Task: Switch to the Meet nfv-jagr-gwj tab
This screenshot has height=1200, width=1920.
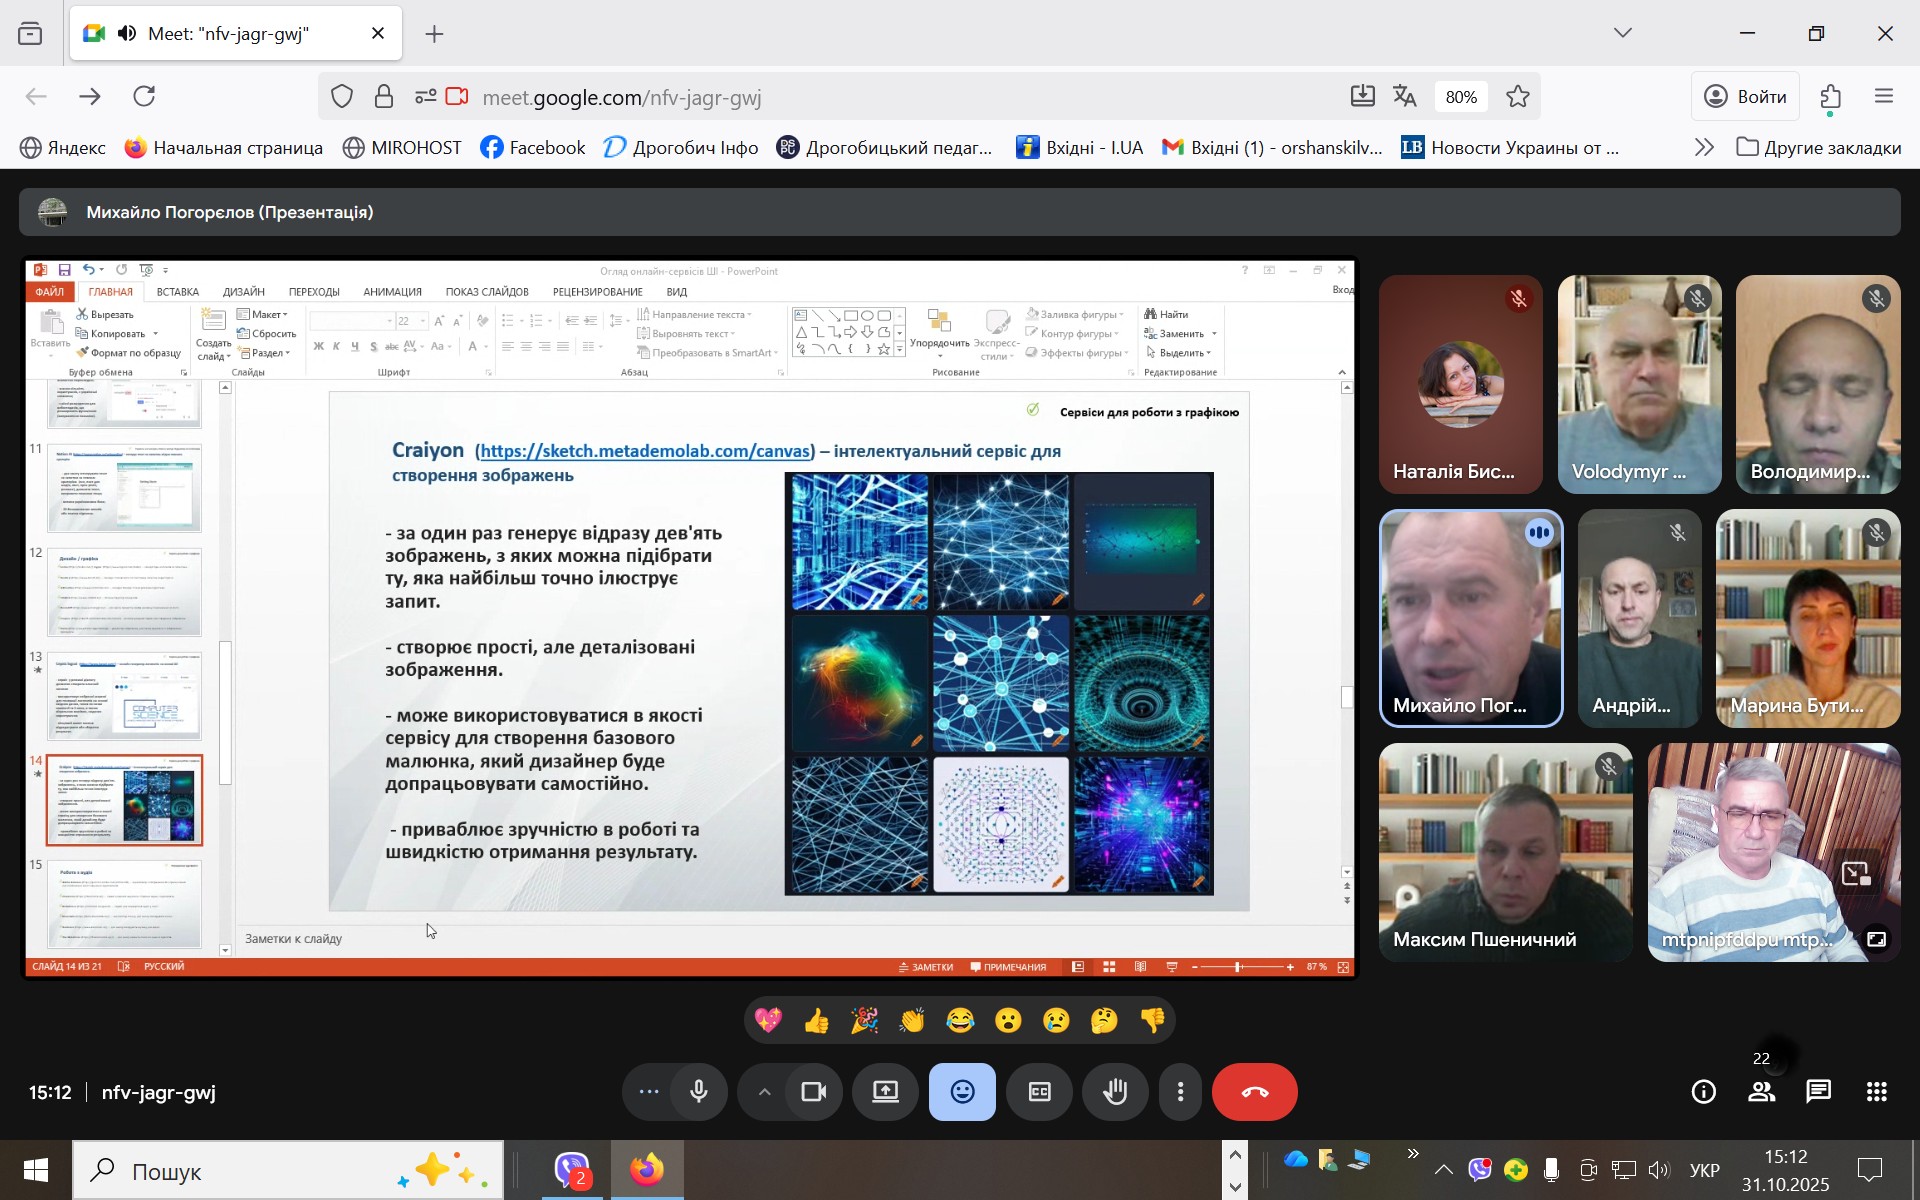Action: click(229, 34)
